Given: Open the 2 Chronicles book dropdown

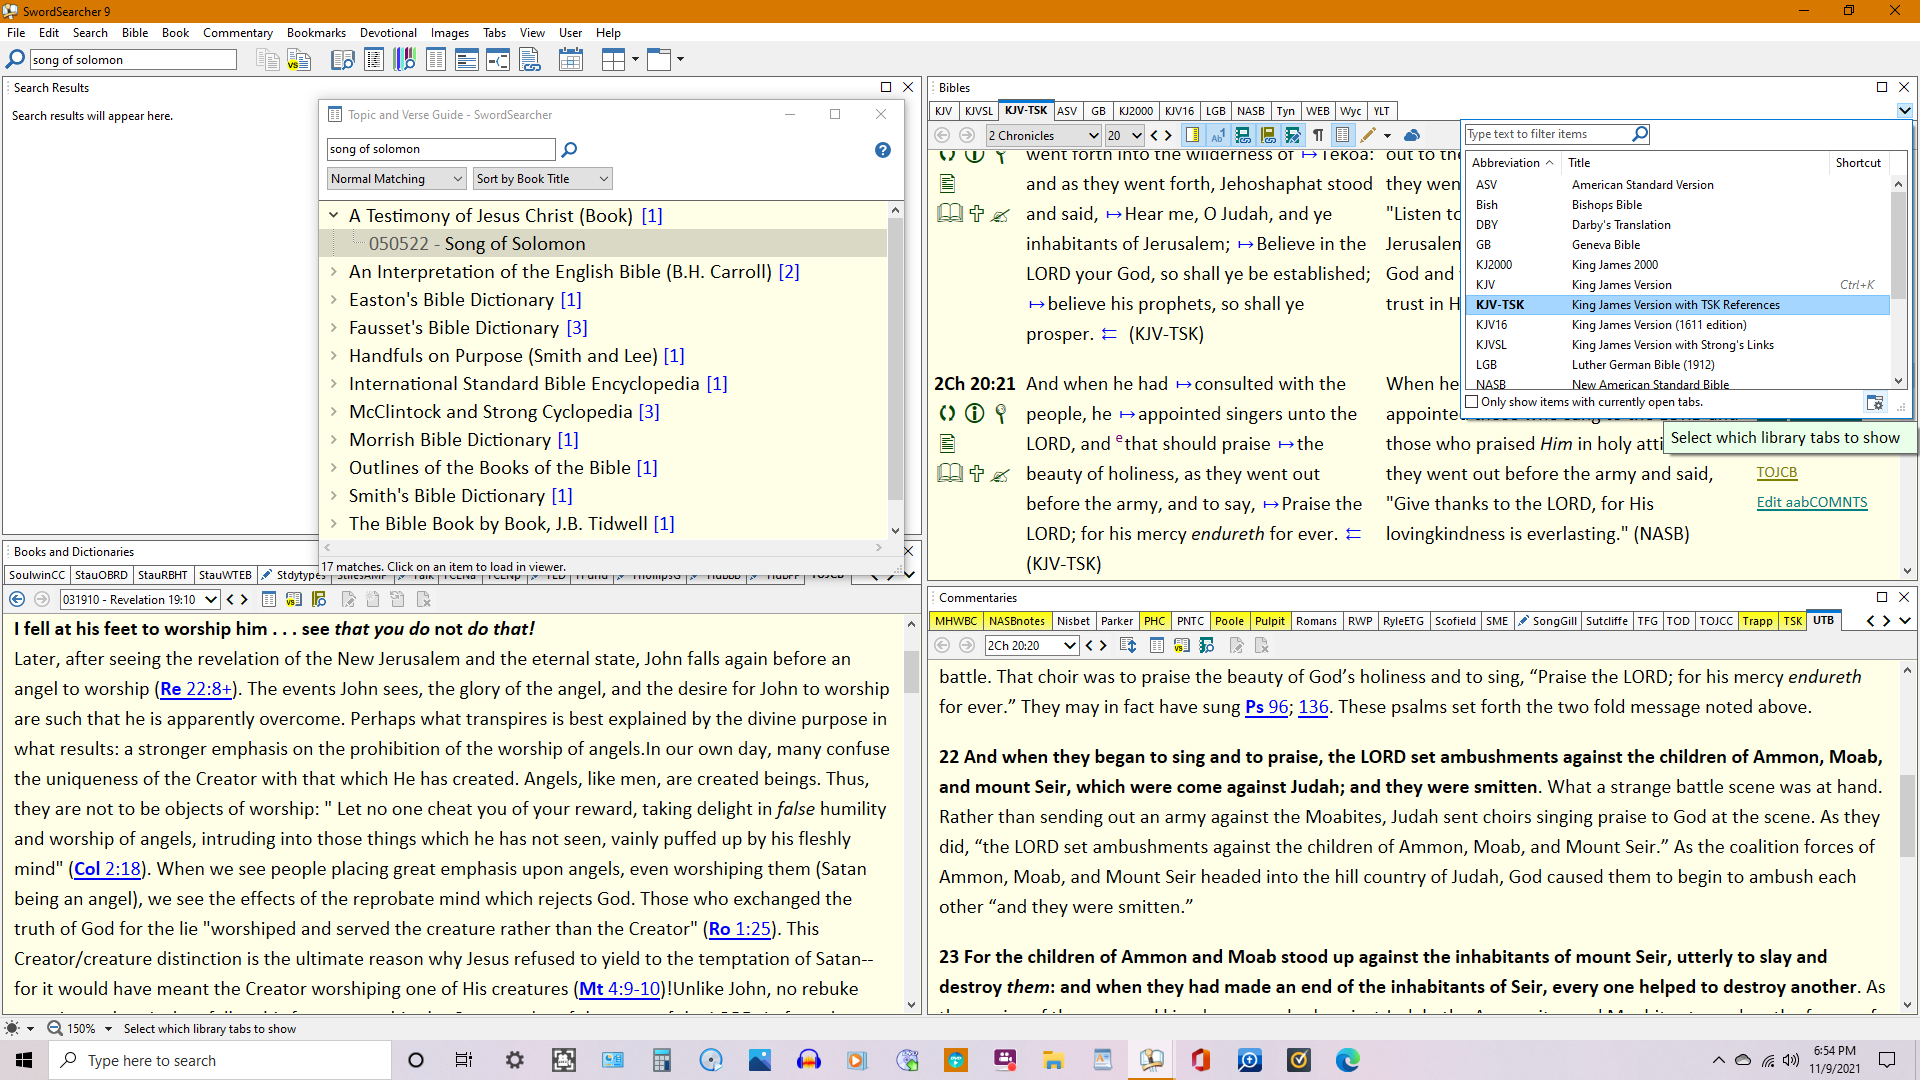Looking at the screenshot, I should [1044, 135].
